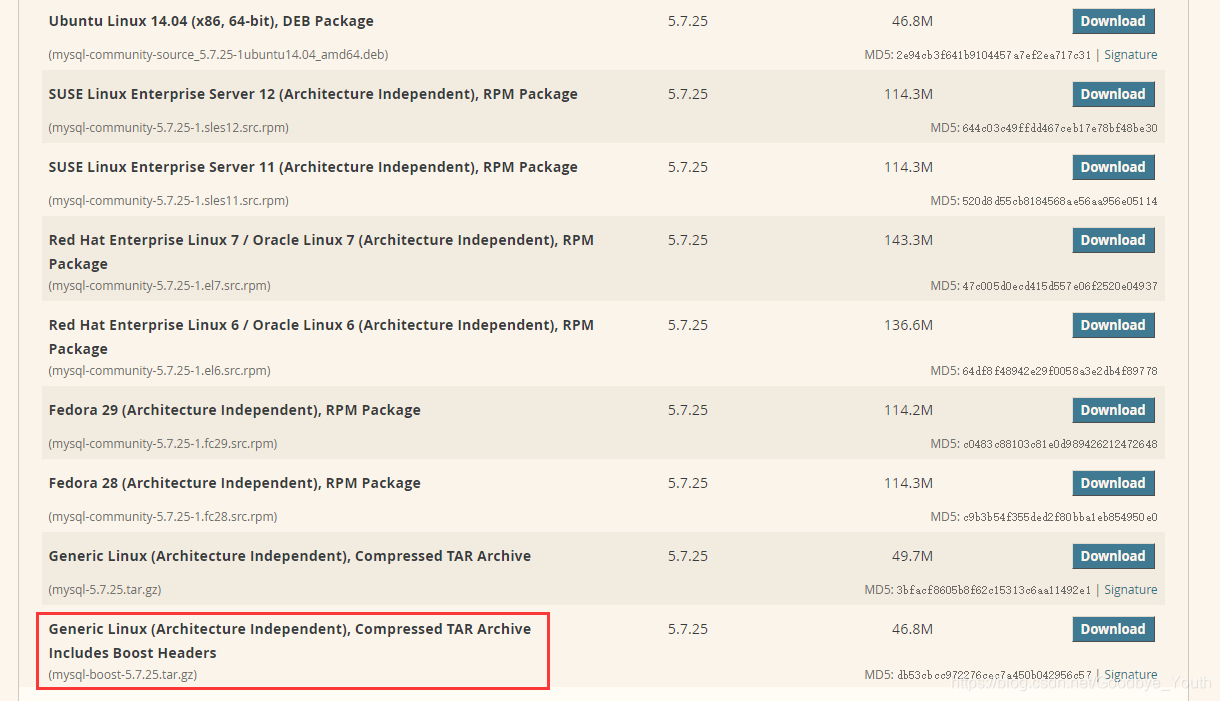Select the Generic Linux title above mysql-5.7.25.tar.gz
The image size is (1220, 701).
click(x=290, y=556)
